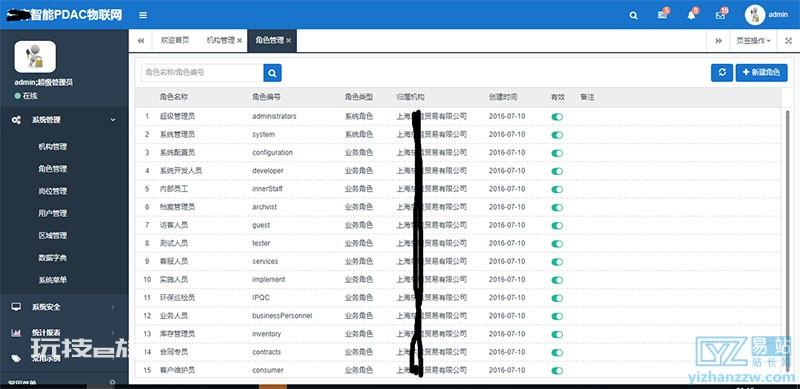Screen dimensions: 800x389
Task: Expand the 系统安全 sidebar menu
Action: [x=64, y=307]
